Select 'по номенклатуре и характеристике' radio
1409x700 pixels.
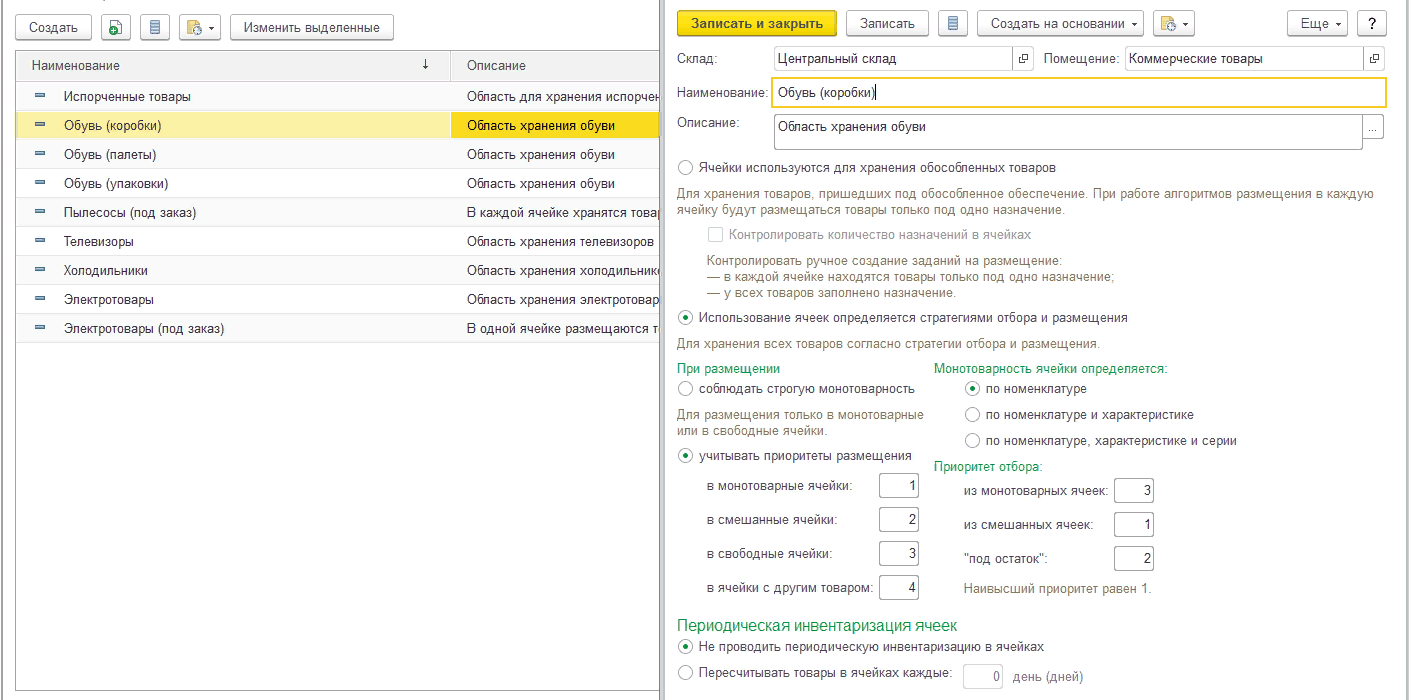click(x=972, y=415)
